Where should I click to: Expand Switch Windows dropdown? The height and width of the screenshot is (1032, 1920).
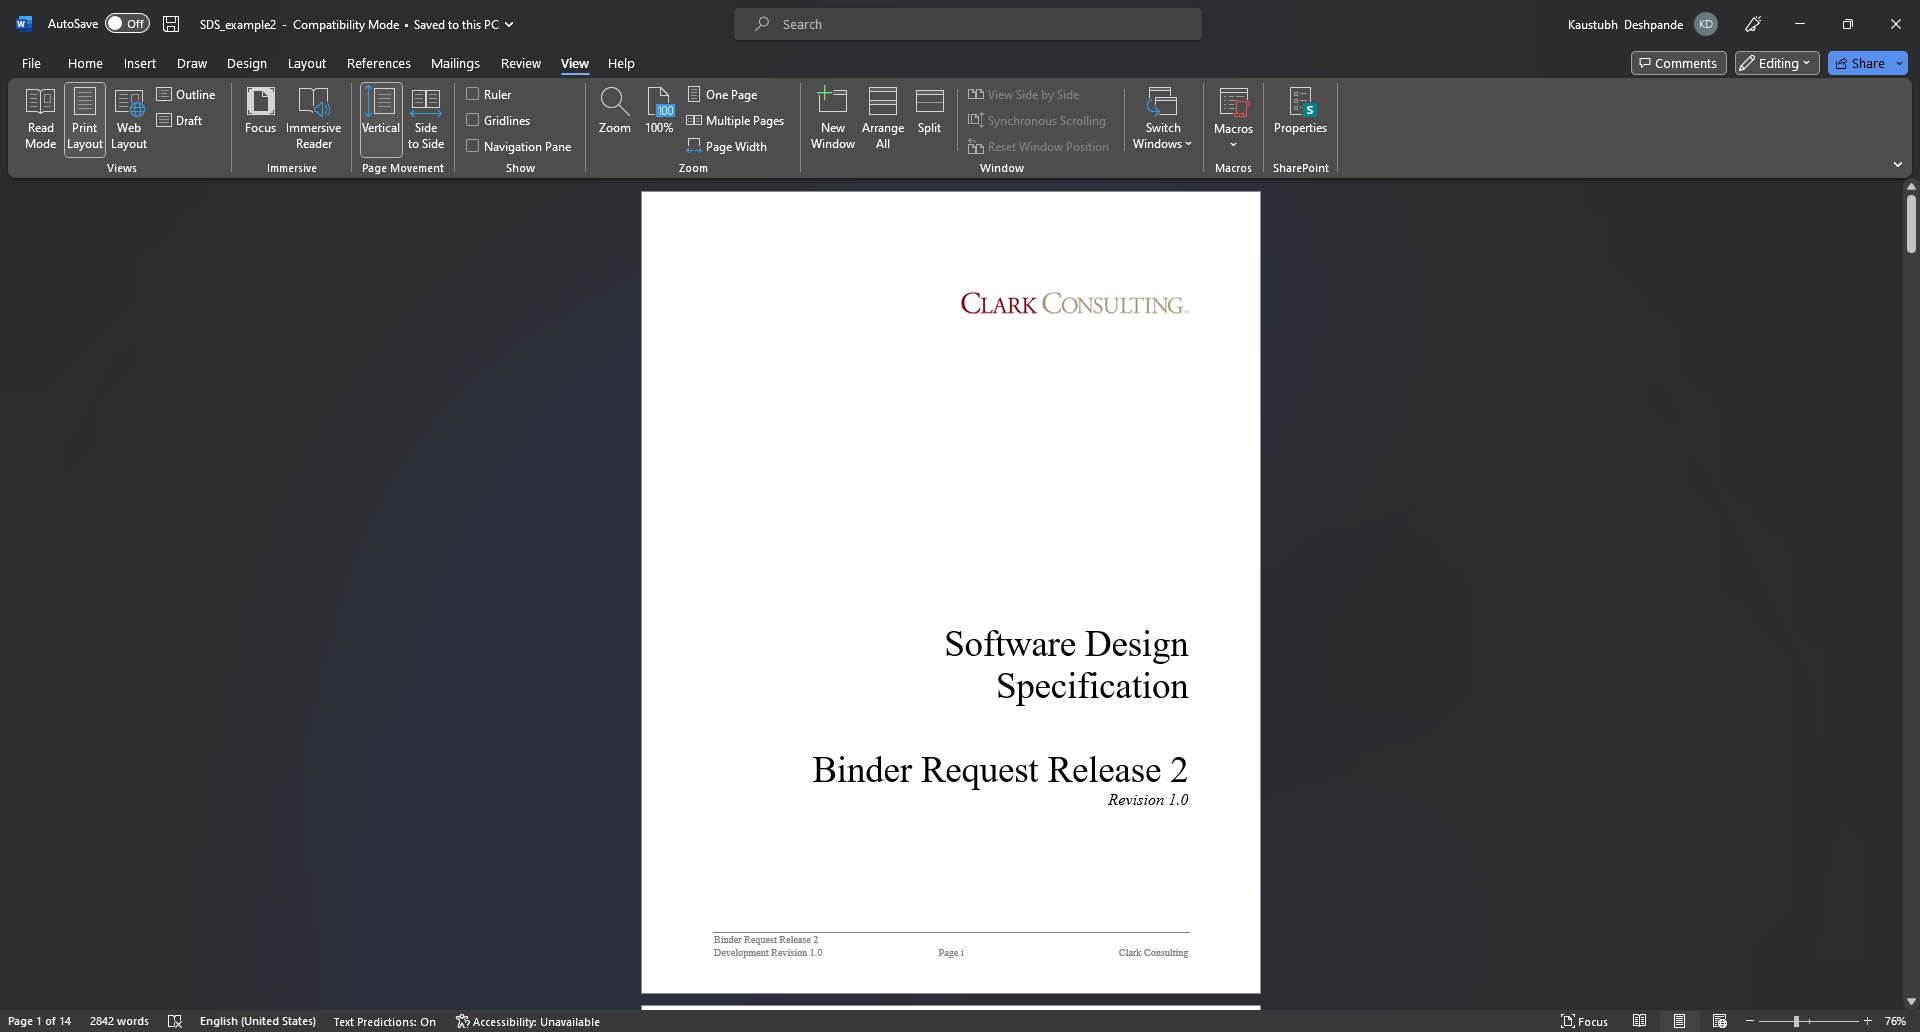click(x=1162, y=119)
